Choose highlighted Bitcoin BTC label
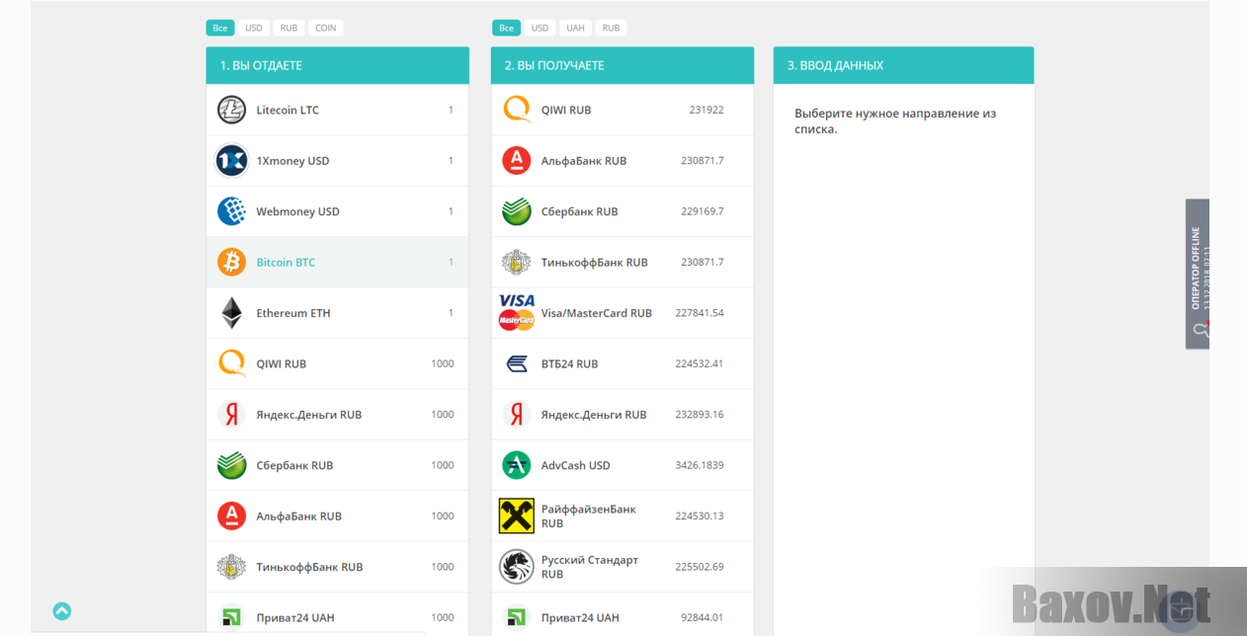1247x636 pixels. point(286,262)
